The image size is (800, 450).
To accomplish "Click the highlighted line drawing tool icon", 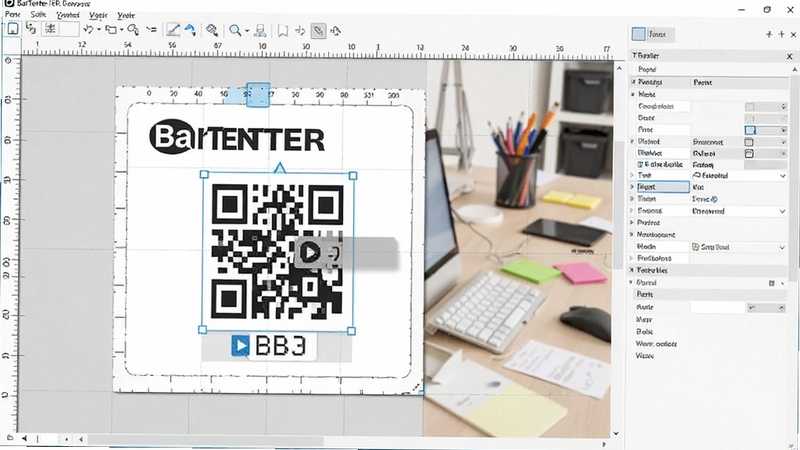I will point(173,30).
